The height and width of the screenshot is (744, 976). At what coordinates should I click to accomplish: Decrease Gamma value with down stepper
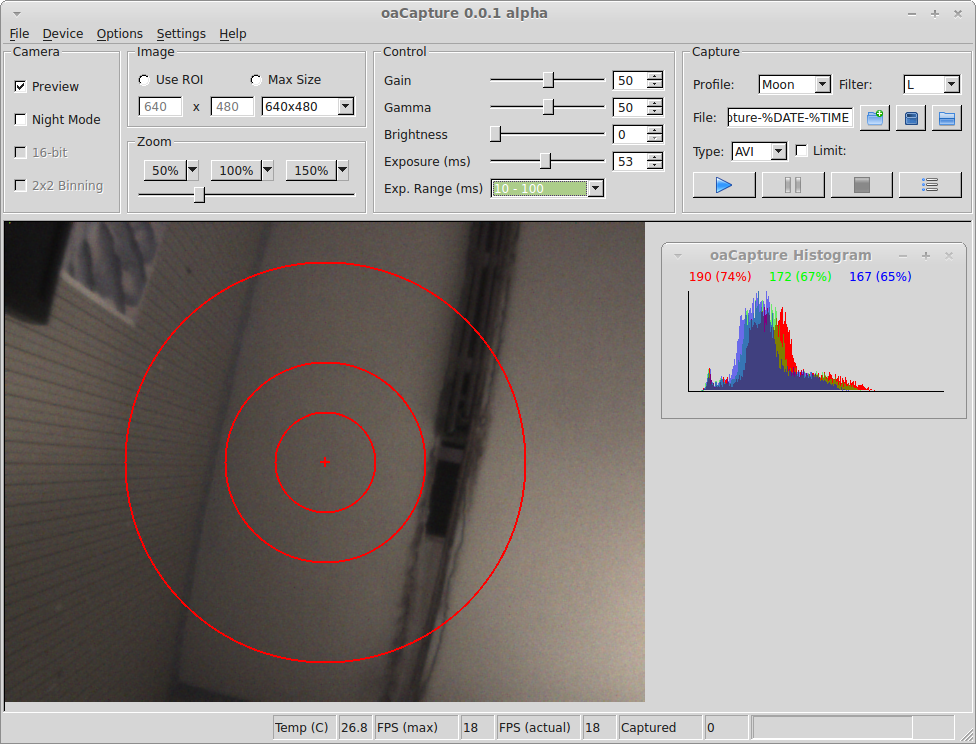pyautogui.click(x=655, y=111)
